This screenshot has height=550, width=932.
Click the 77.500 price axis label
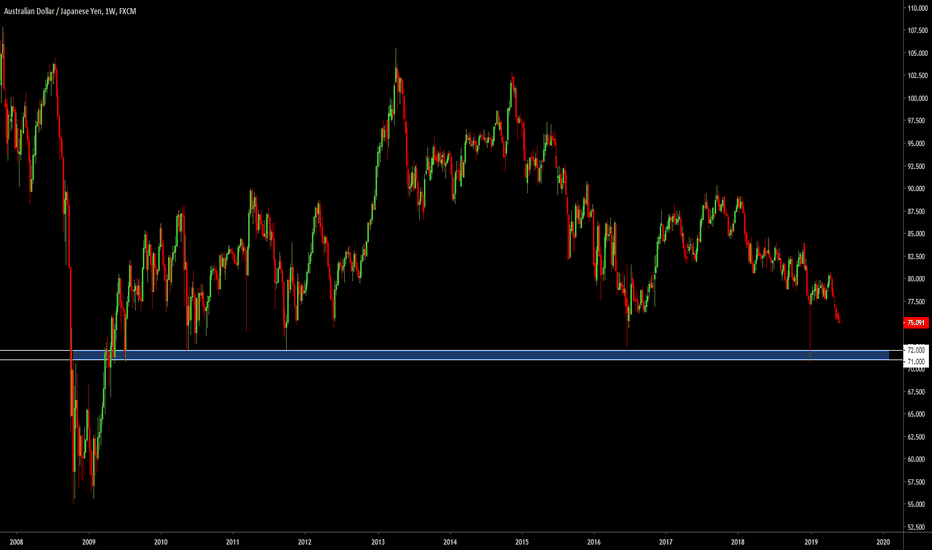[x=917, y=302]
